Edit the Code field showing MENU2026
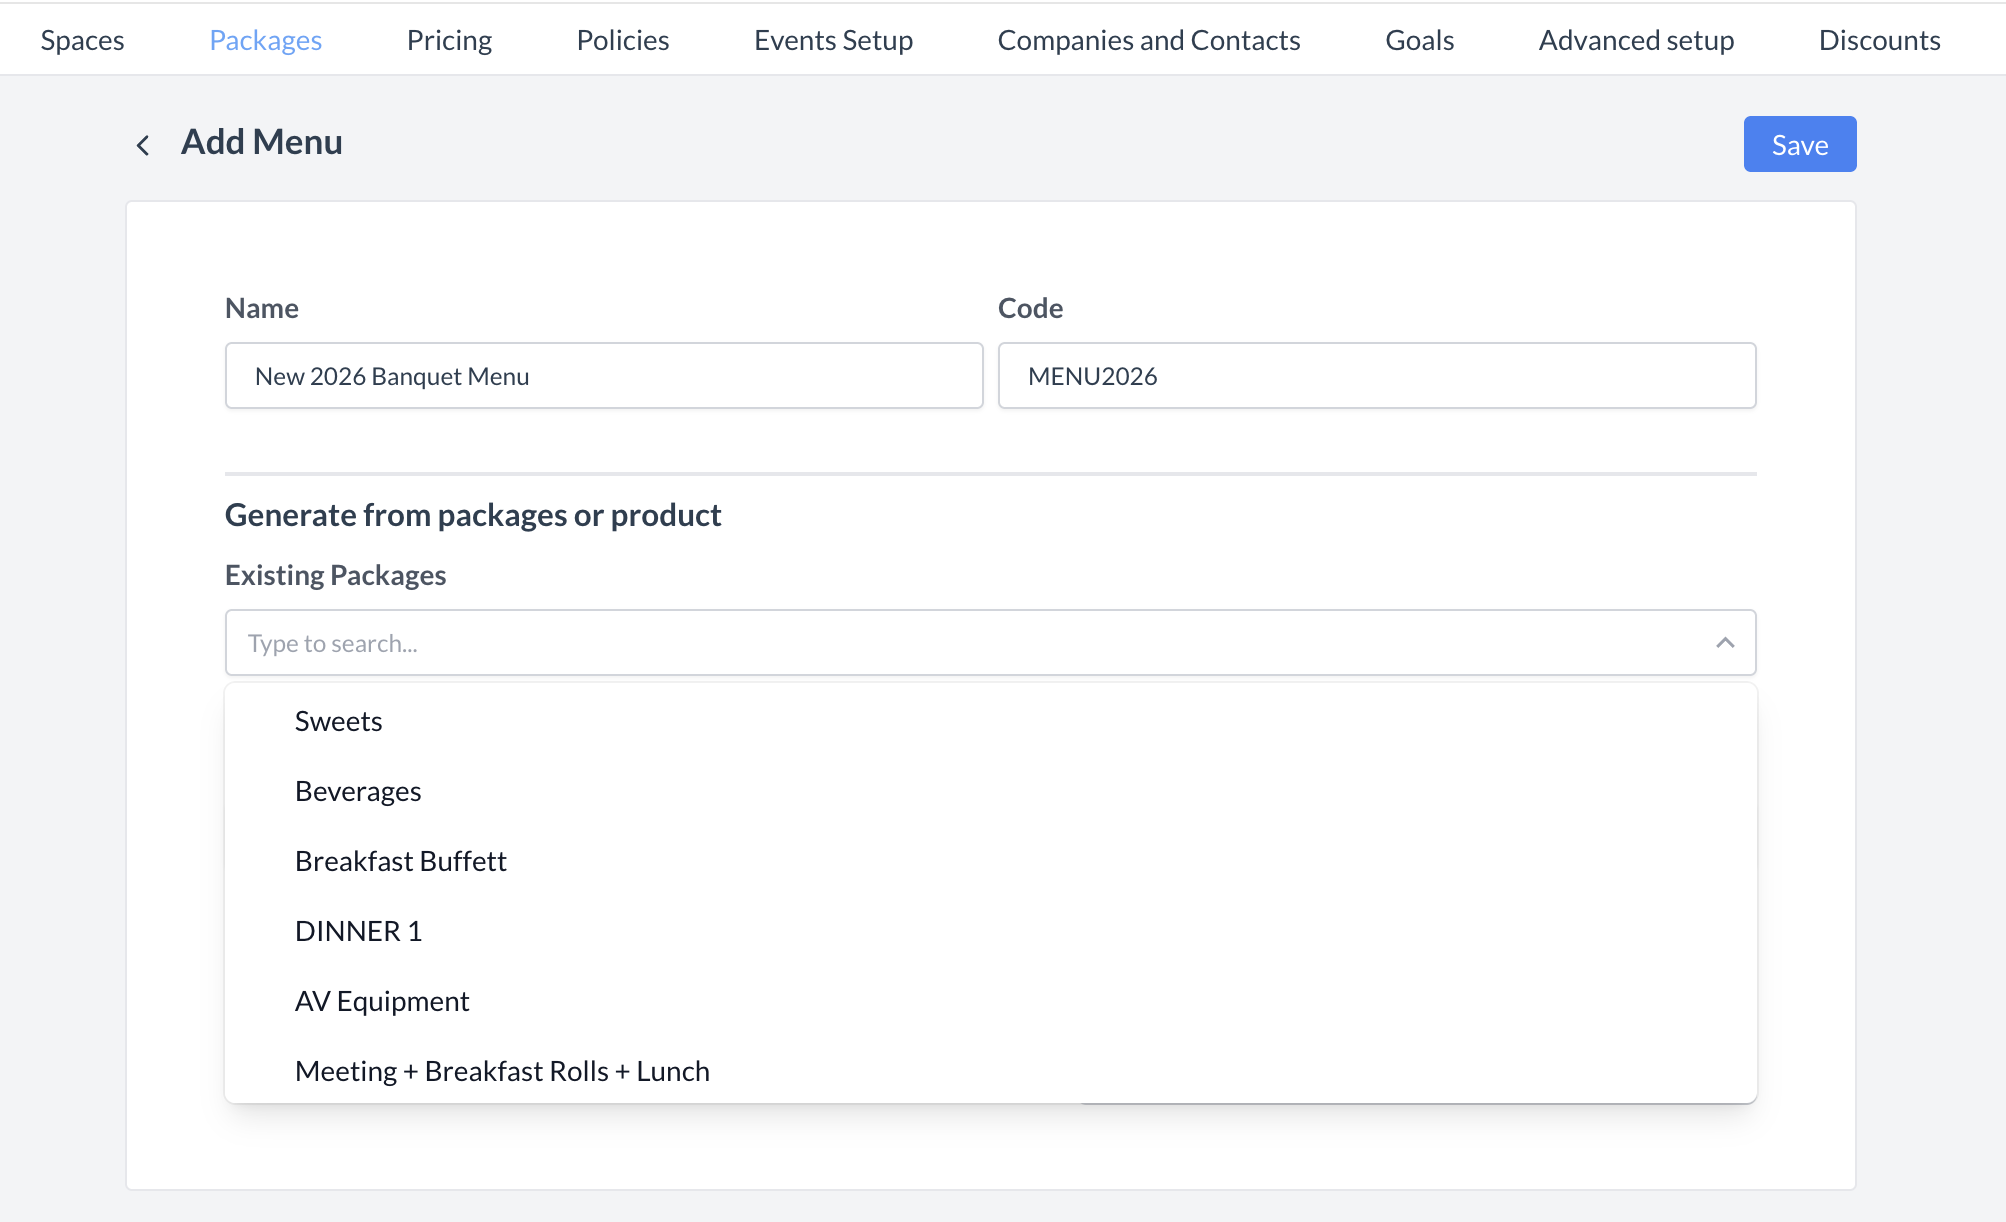Screen dimensions: 2006x1222 pos(1376,375)
